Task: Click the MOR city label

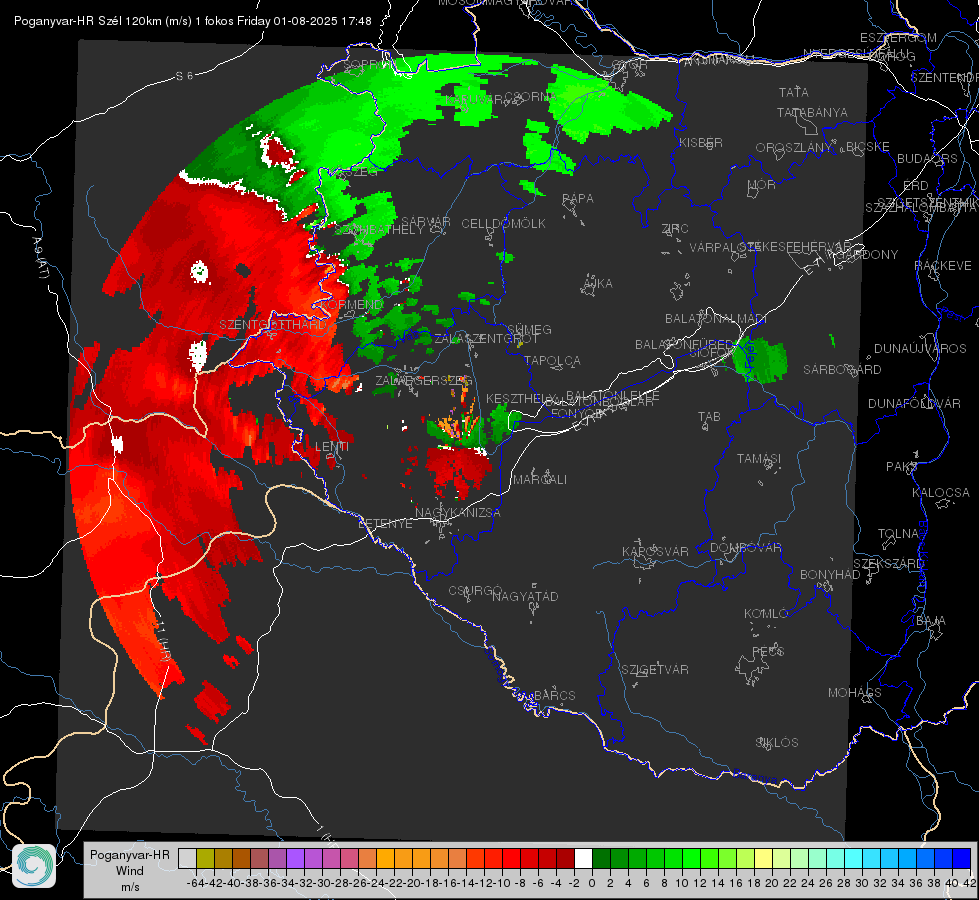Action: [x=761, y=184]
